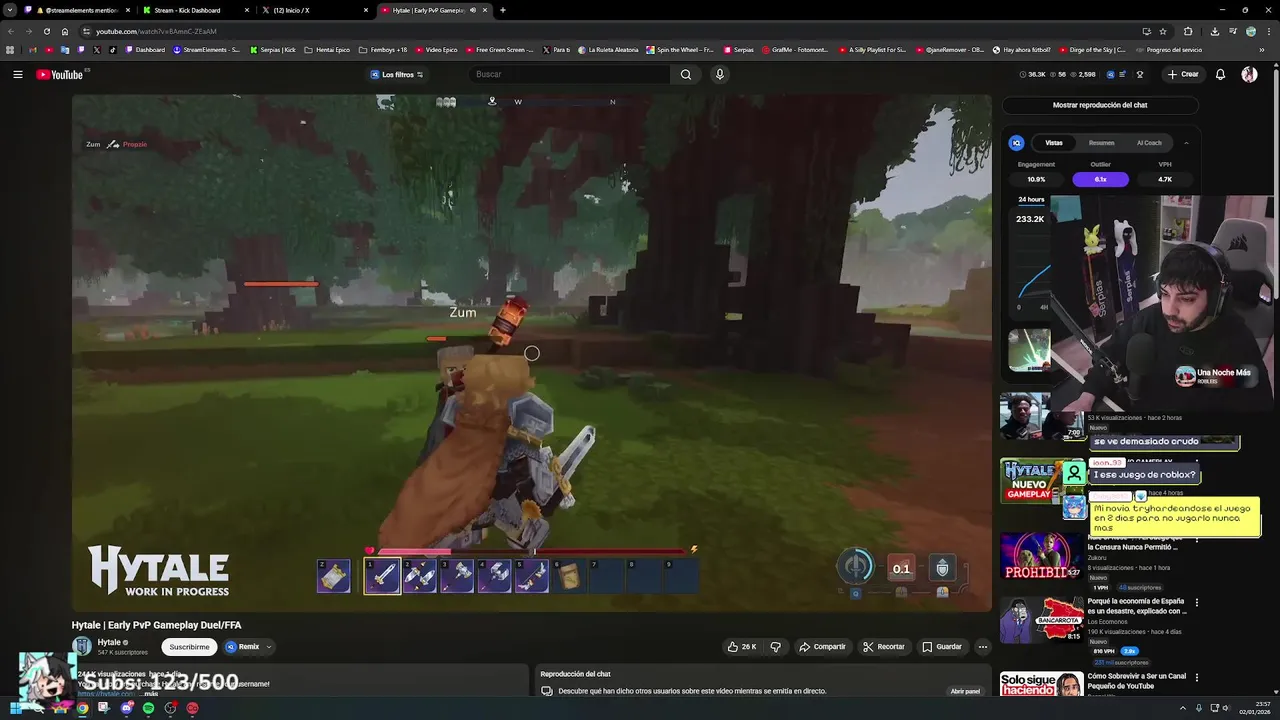The width and height of the screenshot is (1280, 720).
Task: Open Cómo Sobrevivir a Ser un Canal Pequeño video
Action: [1136, 681]
